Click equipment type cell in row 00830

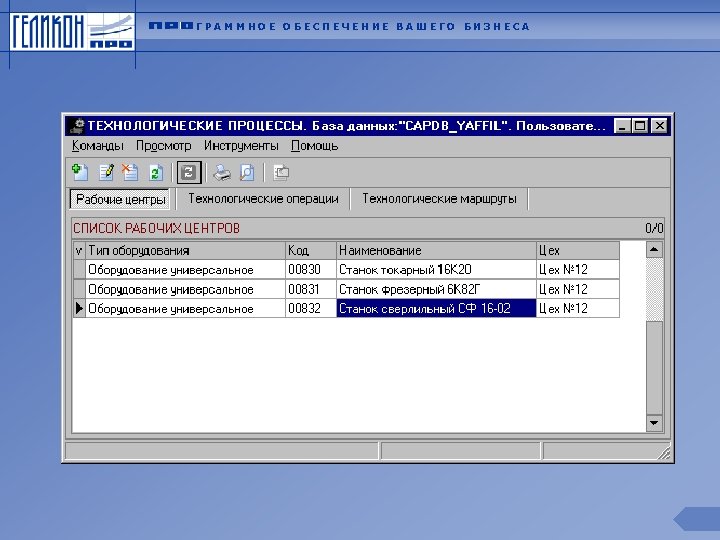186,269
